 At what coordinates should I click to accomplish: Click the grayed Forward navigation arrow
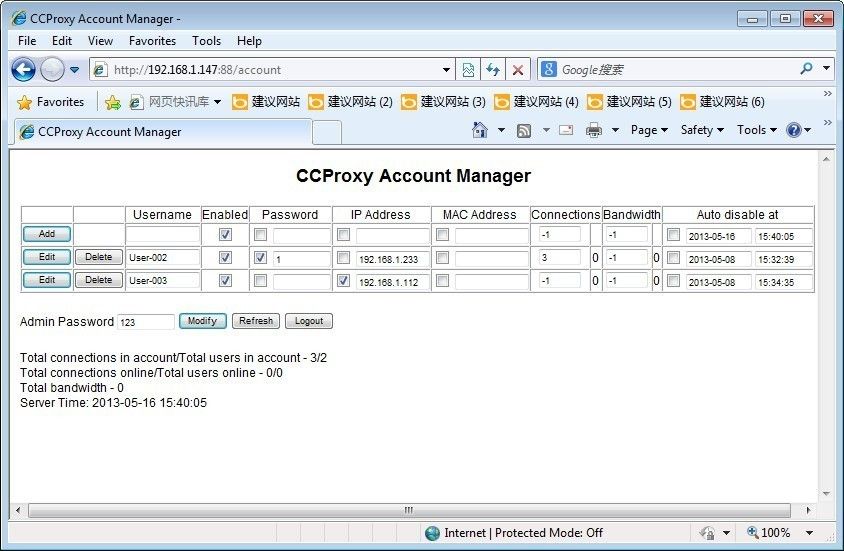pos(52,69)
